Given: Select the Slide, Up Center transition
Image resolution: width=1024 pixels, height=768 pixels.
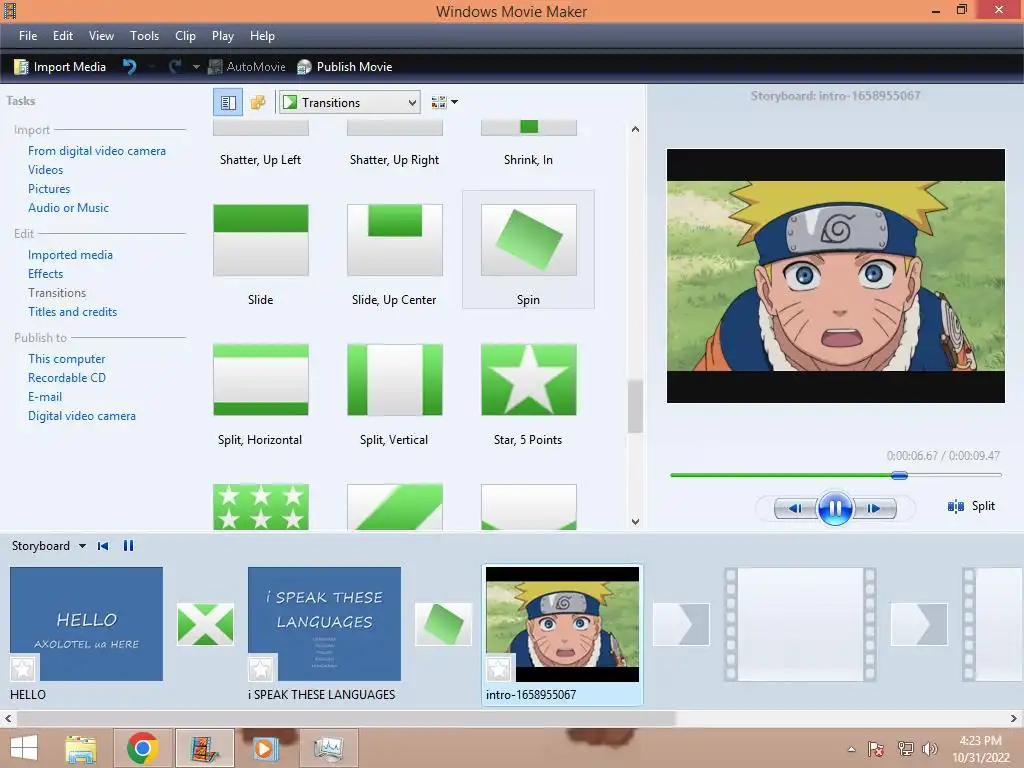Looking at the screenshot, I should (394, 240).
